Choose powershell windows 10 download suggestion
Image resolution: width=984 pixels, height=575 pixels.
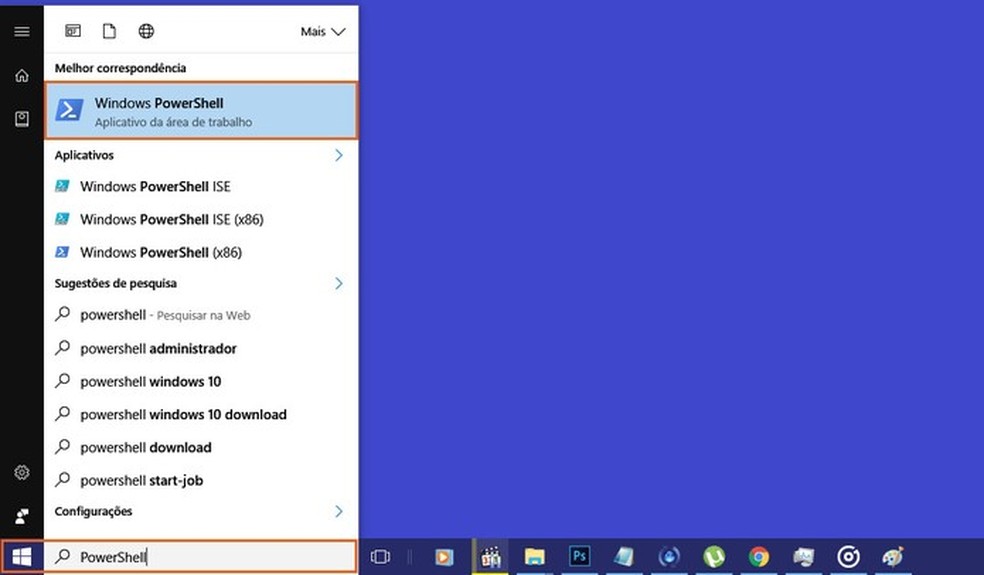(x=201, y=414)
